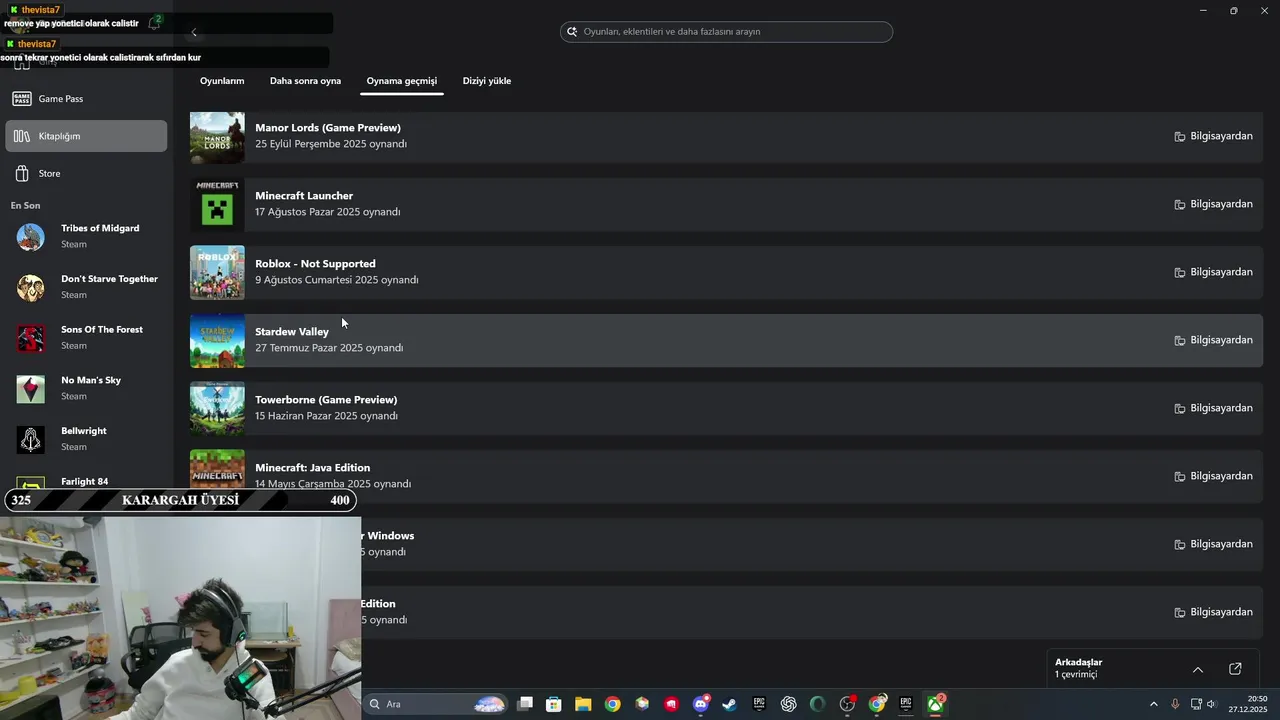This screenshot has width=1280, height=720.
Task: Click Bilgisayardan on Towerborne row
Action: [x=1213, y=408]
